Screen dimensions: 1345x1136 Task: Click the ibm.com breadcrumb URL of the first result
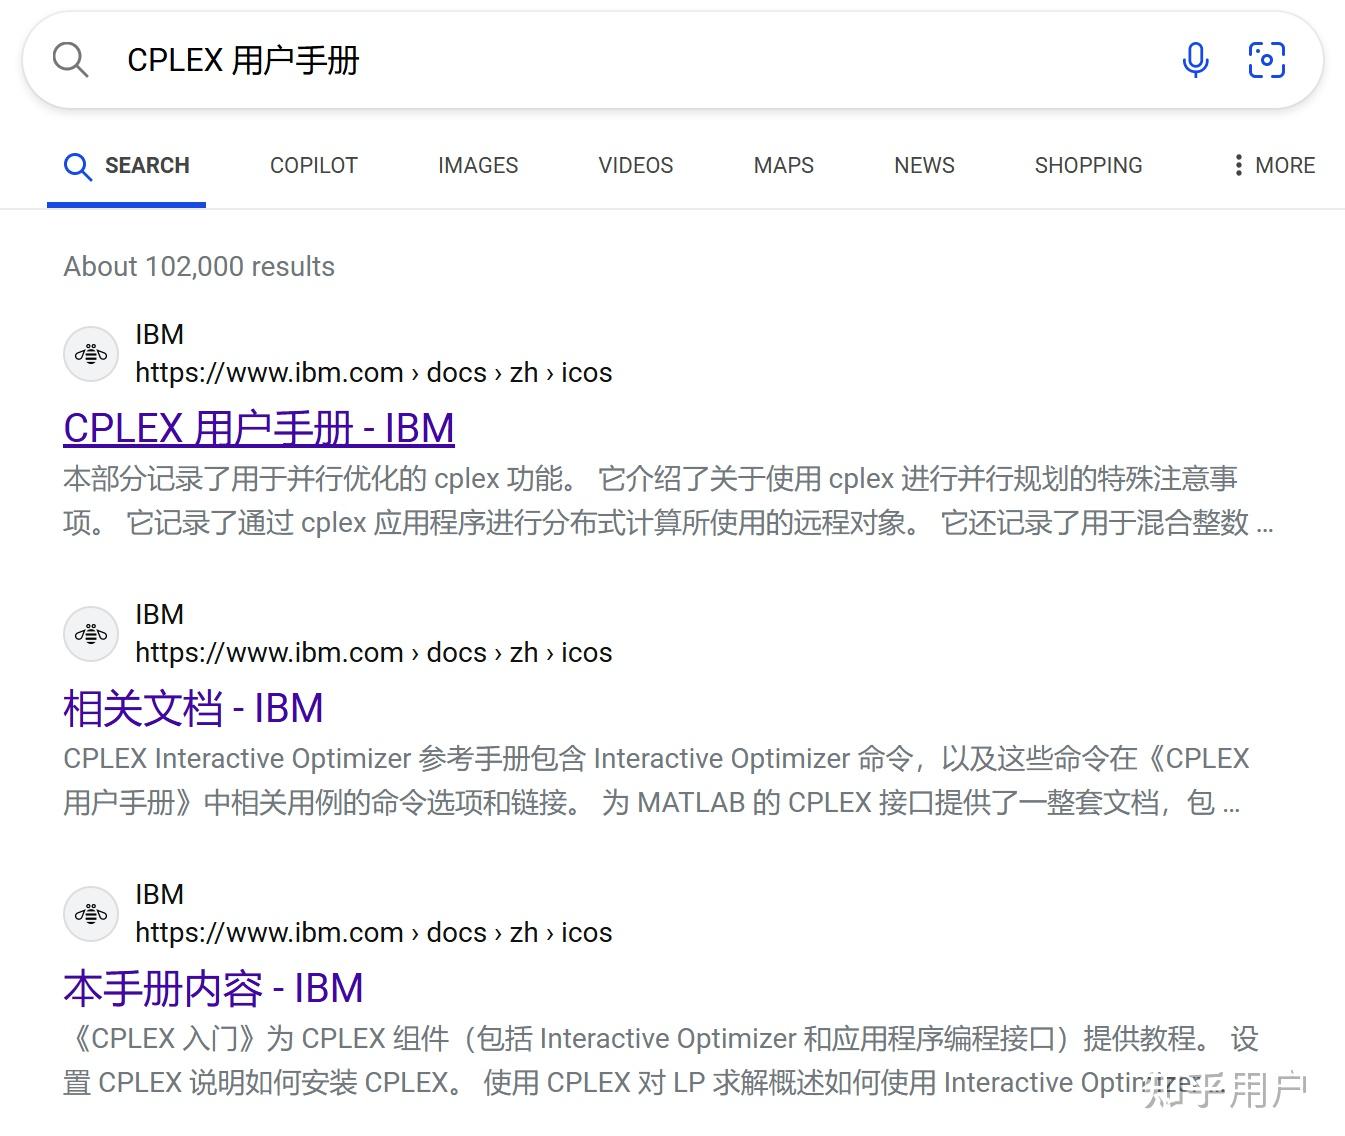374,372
